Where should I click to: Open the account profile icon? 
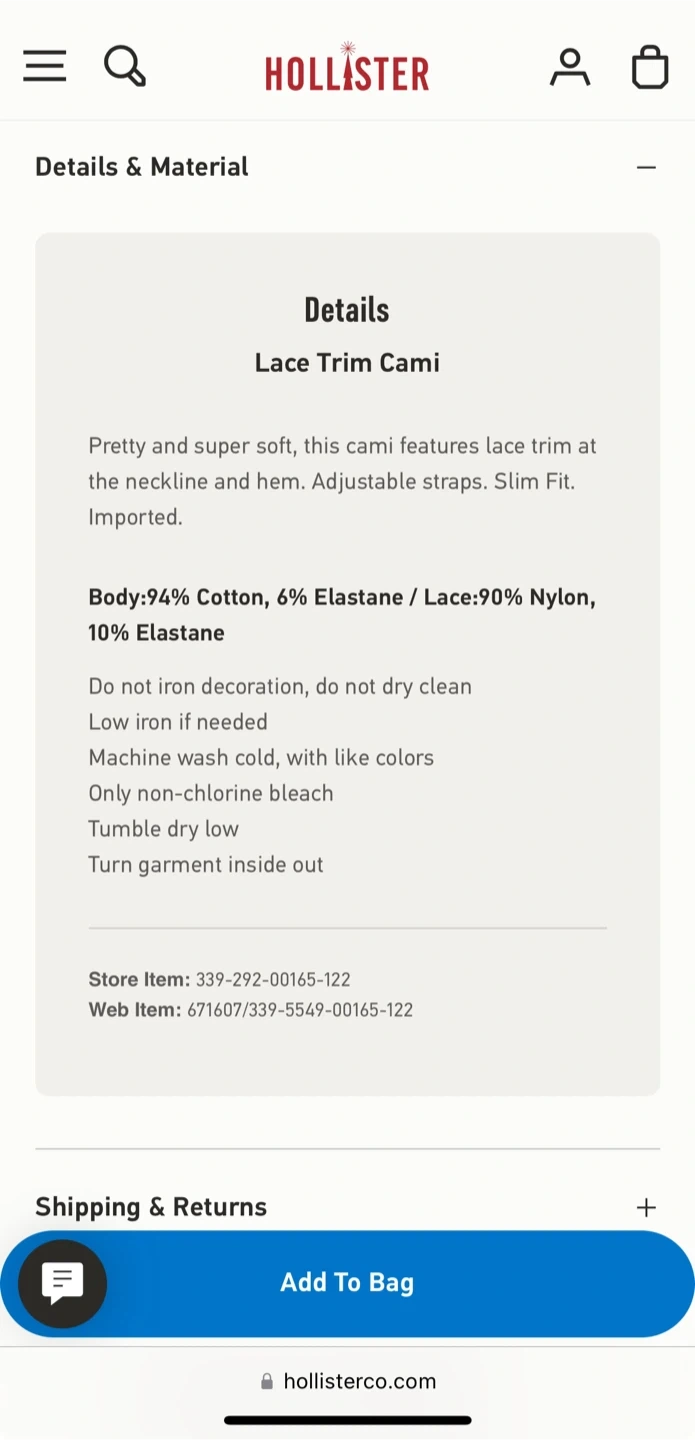pyautogui.click(x=570, y=67)
